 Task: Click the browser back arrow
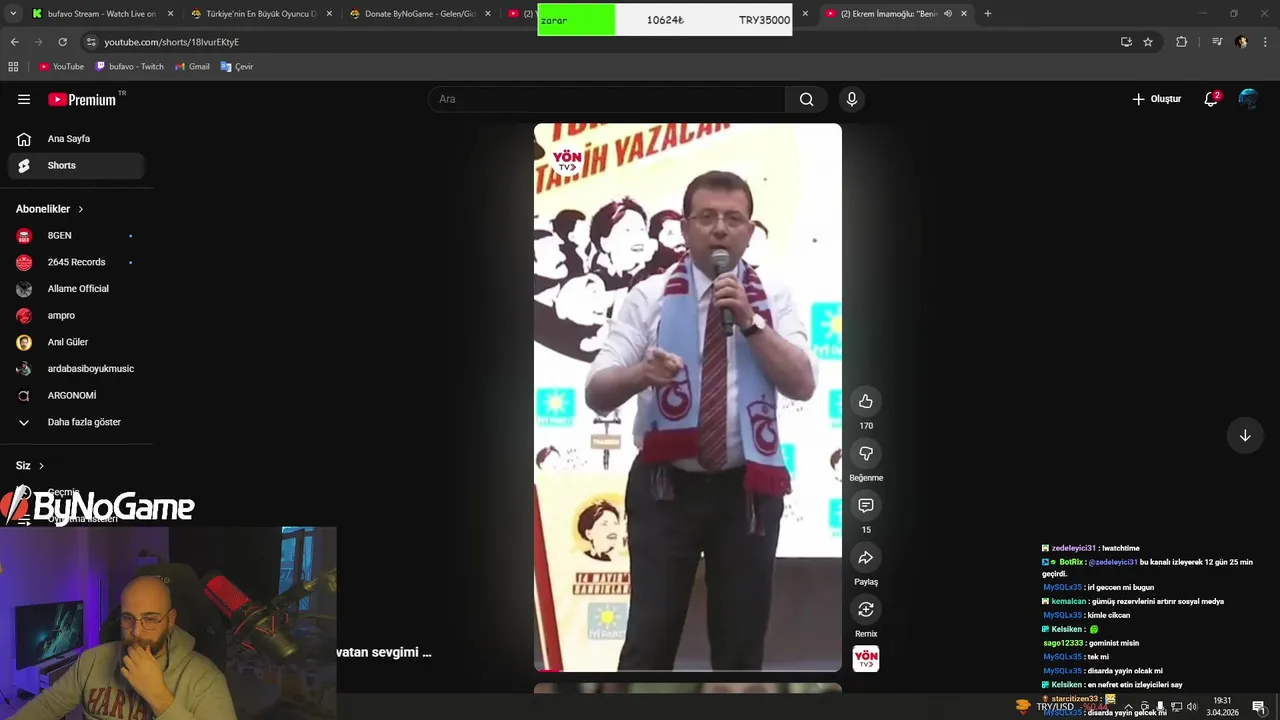coord(14,42)
